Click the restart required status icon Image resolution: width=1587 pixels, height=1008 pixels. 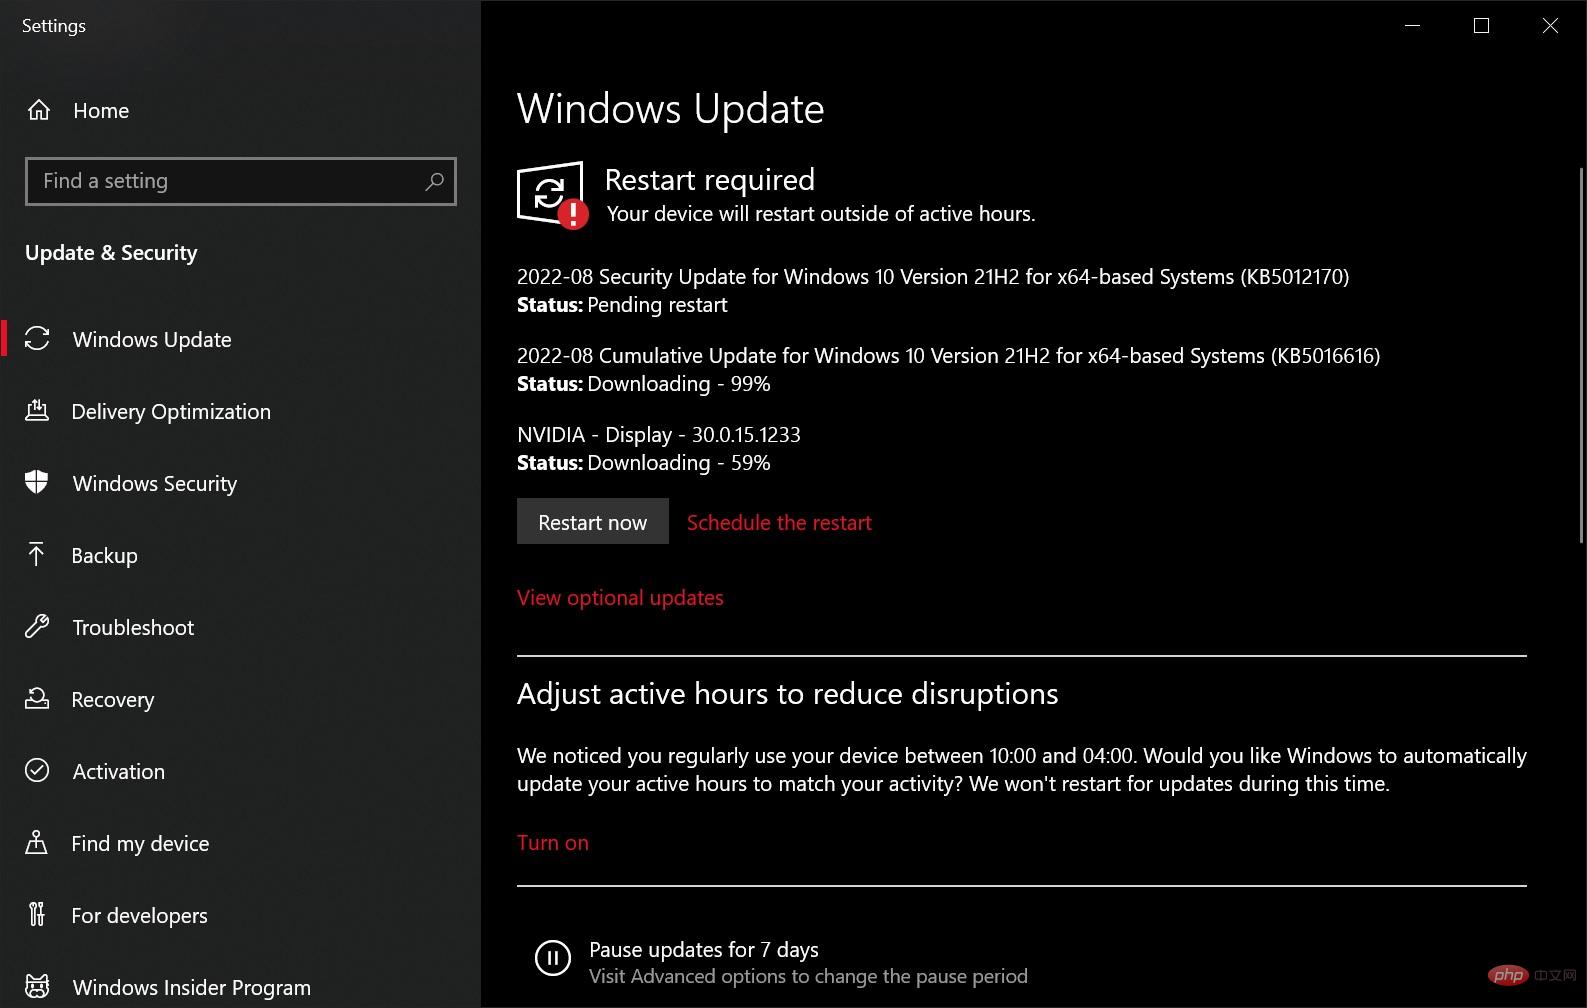(x=551, y=194)
